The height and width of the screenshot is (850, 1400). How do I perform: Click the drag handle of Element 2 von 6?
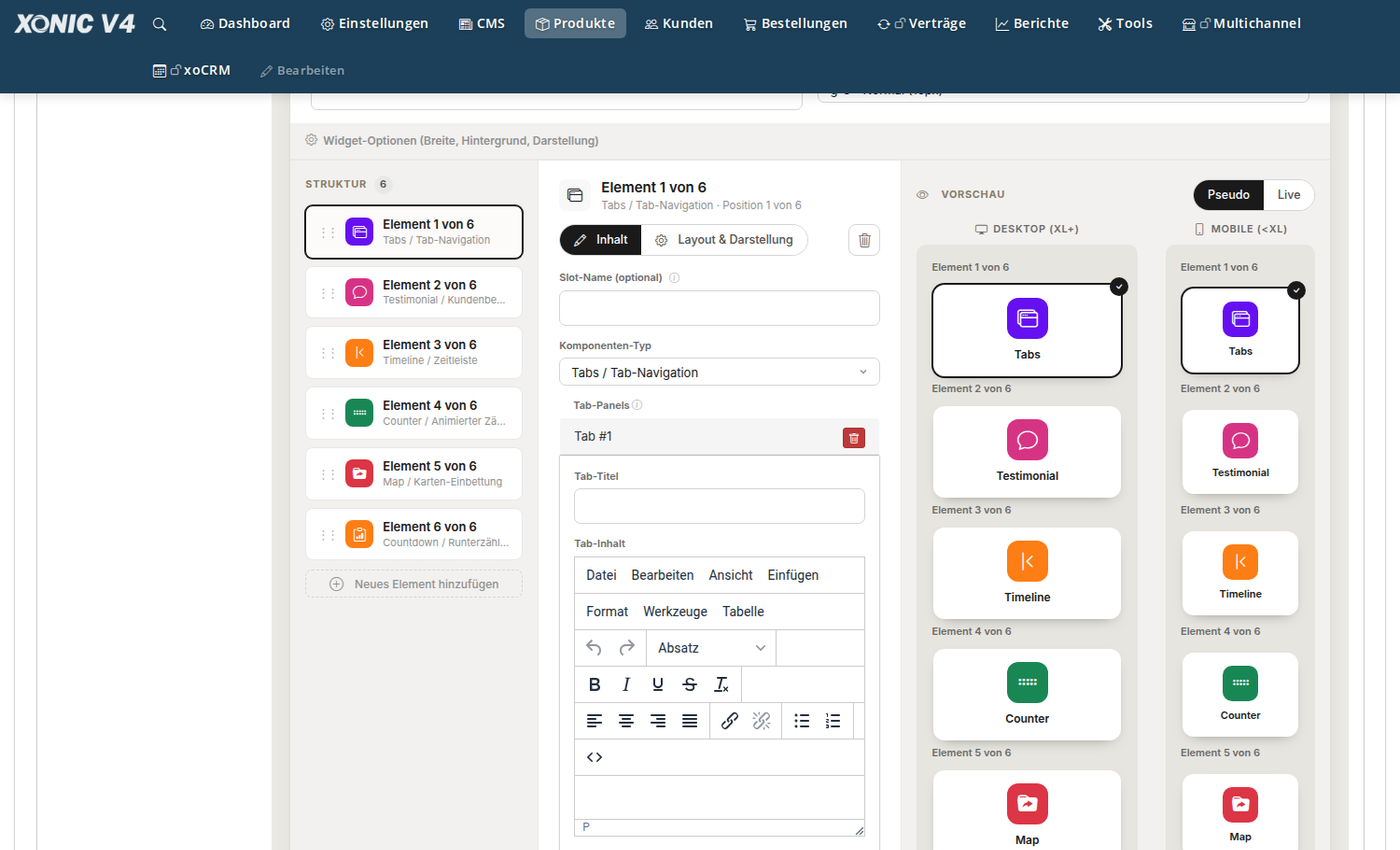(x=328, y=293)
